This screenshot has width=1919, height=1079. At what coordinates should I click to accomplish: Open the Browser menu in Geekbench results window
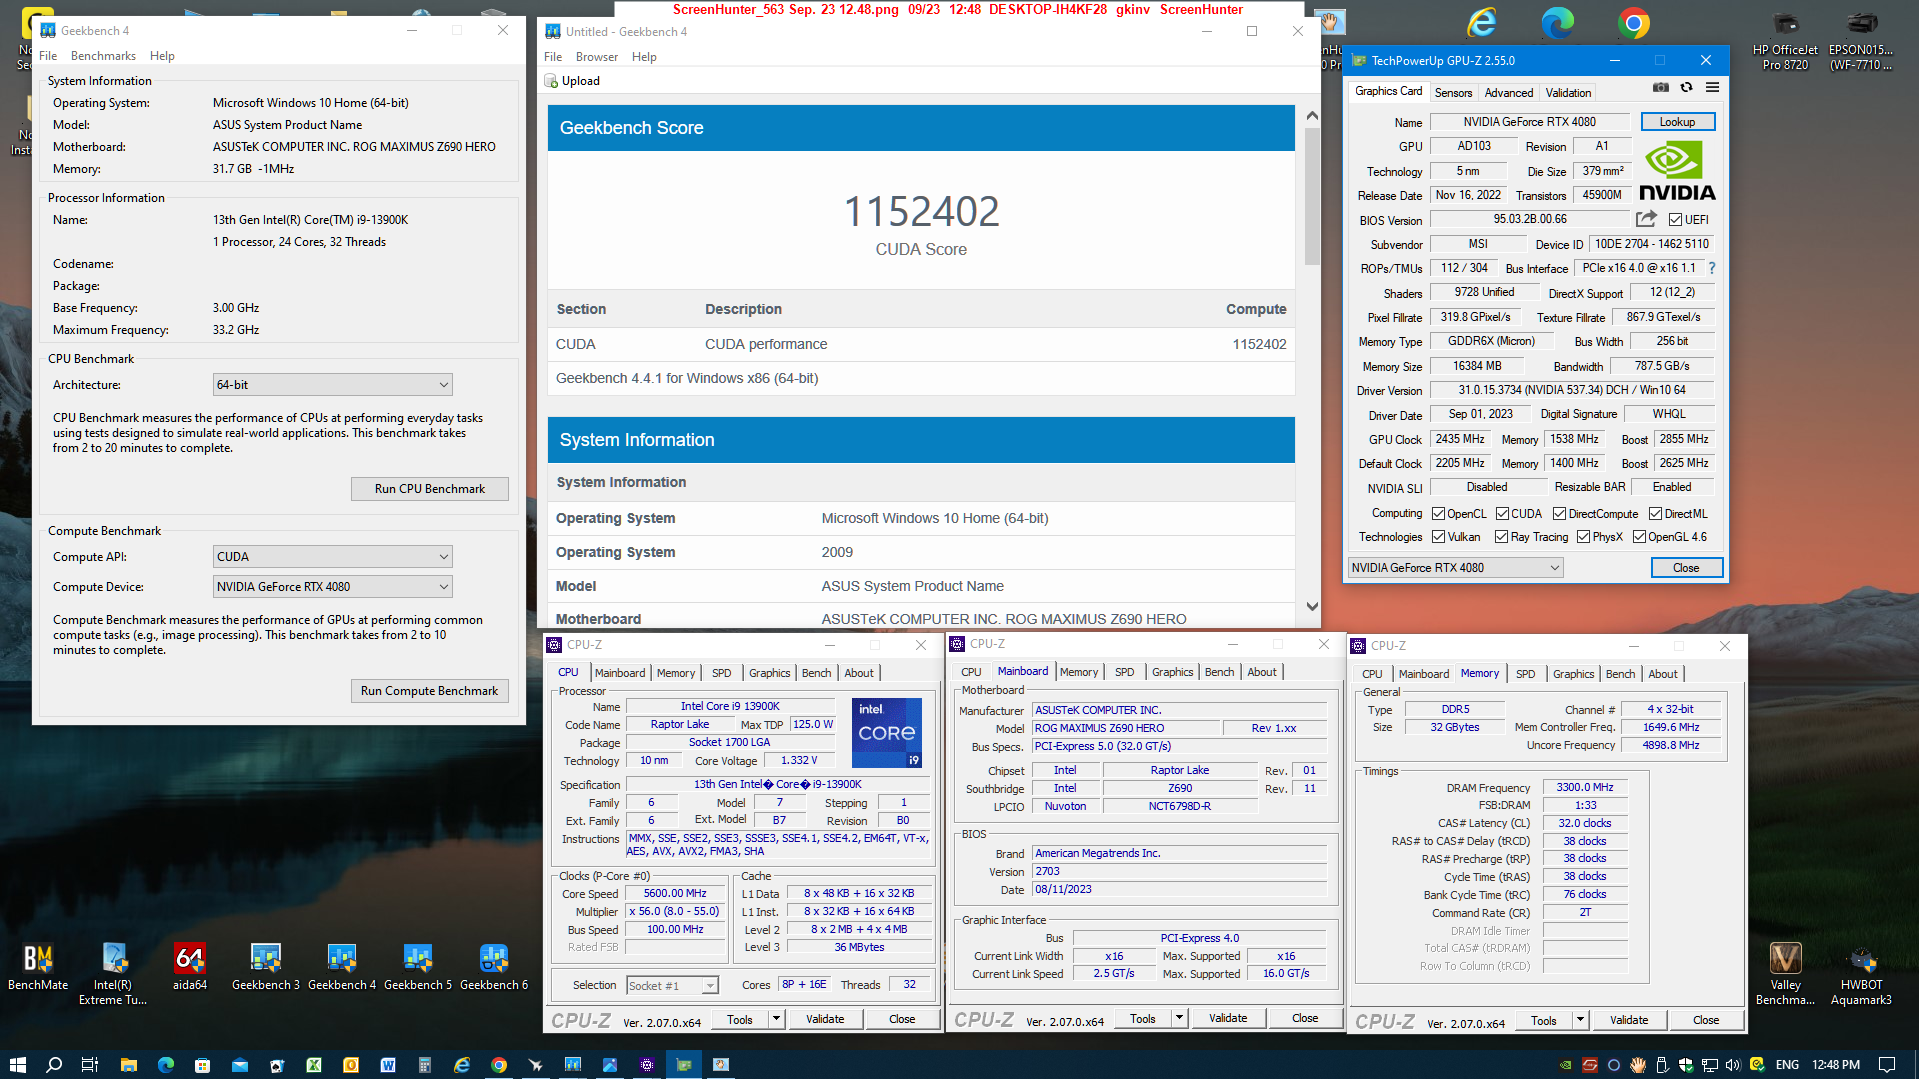click(x=596, y=57)
